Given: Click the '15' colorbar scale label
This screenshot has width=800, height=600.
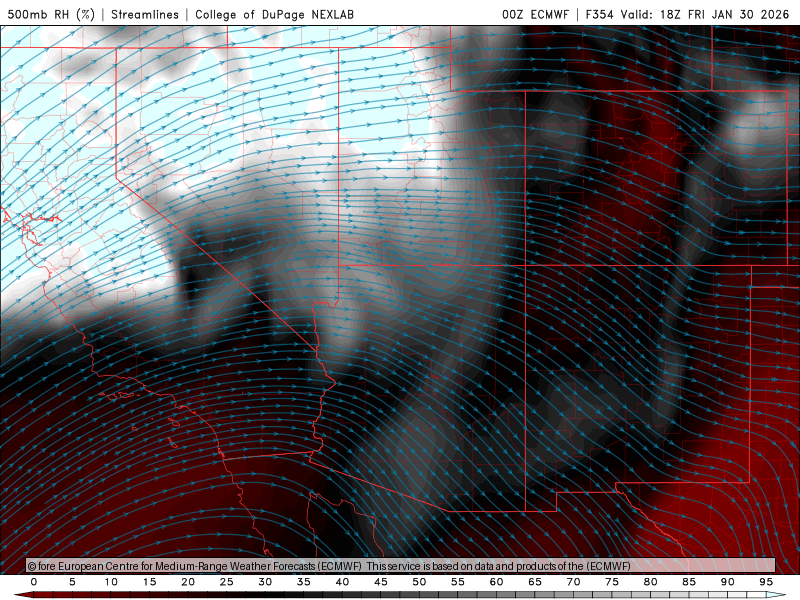Looking at the screenshot, I should 149,582.
